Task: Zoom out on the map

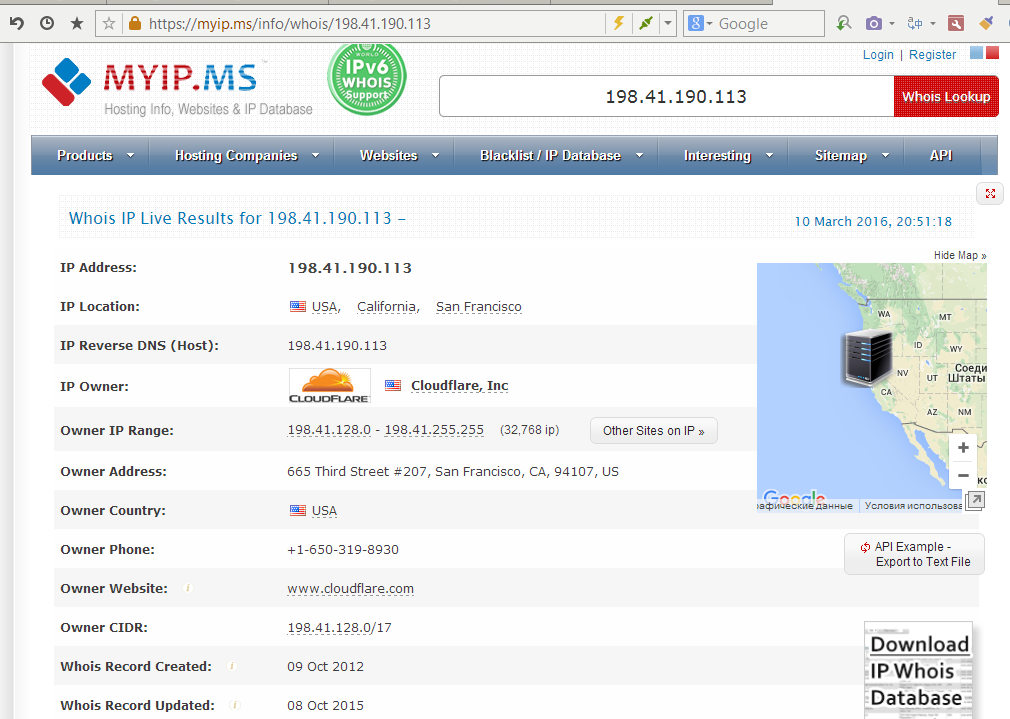Action: click(963, 476)
